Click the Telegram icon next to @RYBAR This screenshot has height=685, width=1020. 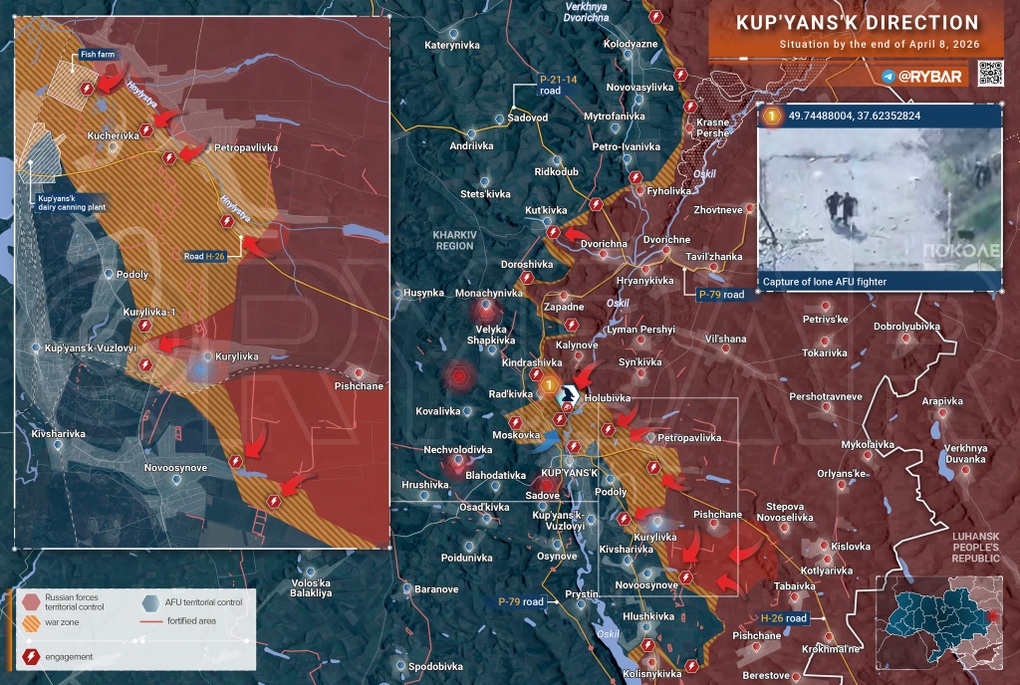(x=888, y=76)
